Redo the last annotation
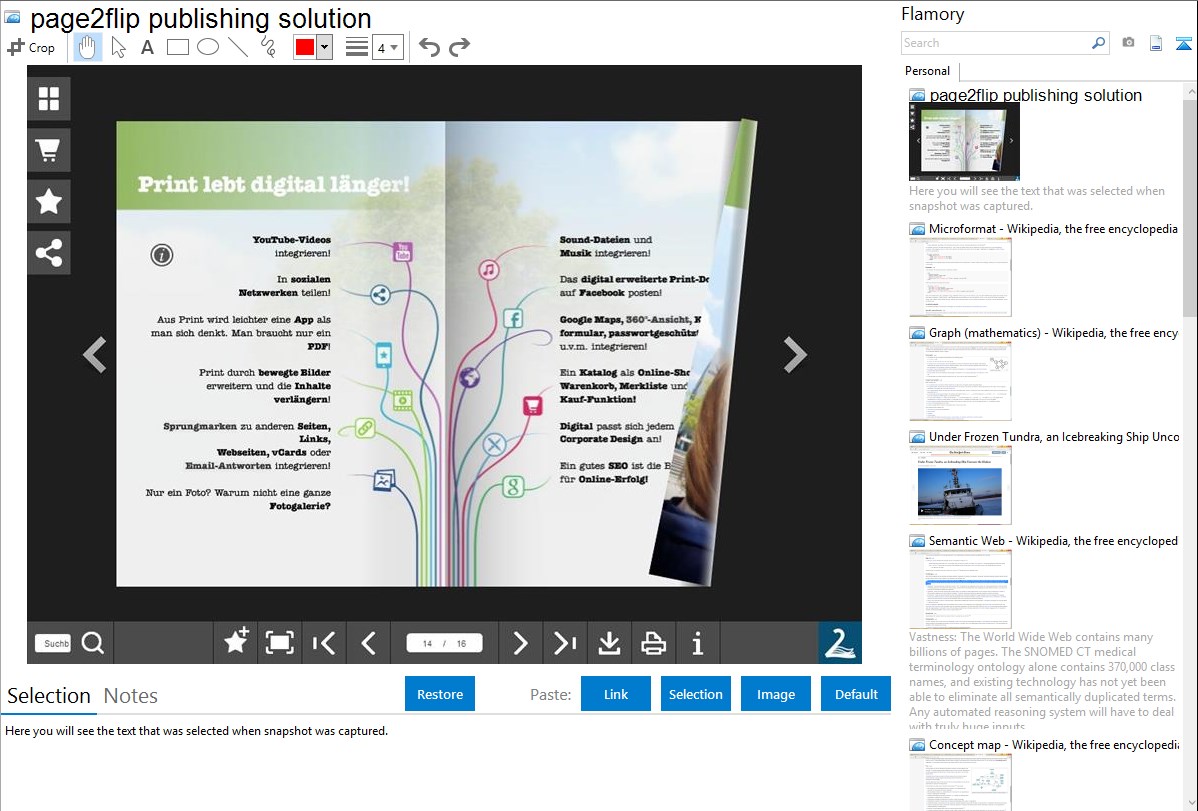 459,47
